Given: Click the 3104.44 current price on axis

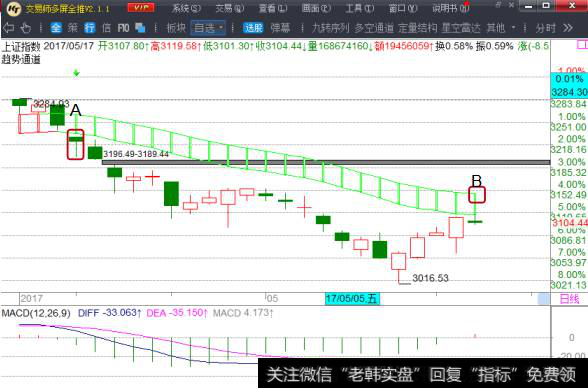Looking at the screenshot, I should (x=570, y=223).
